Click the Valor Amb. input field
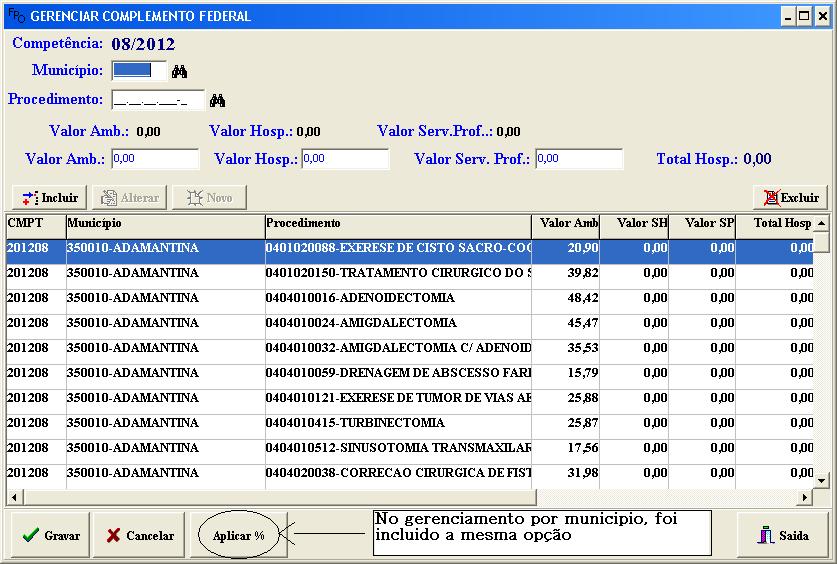 point(155,159)
